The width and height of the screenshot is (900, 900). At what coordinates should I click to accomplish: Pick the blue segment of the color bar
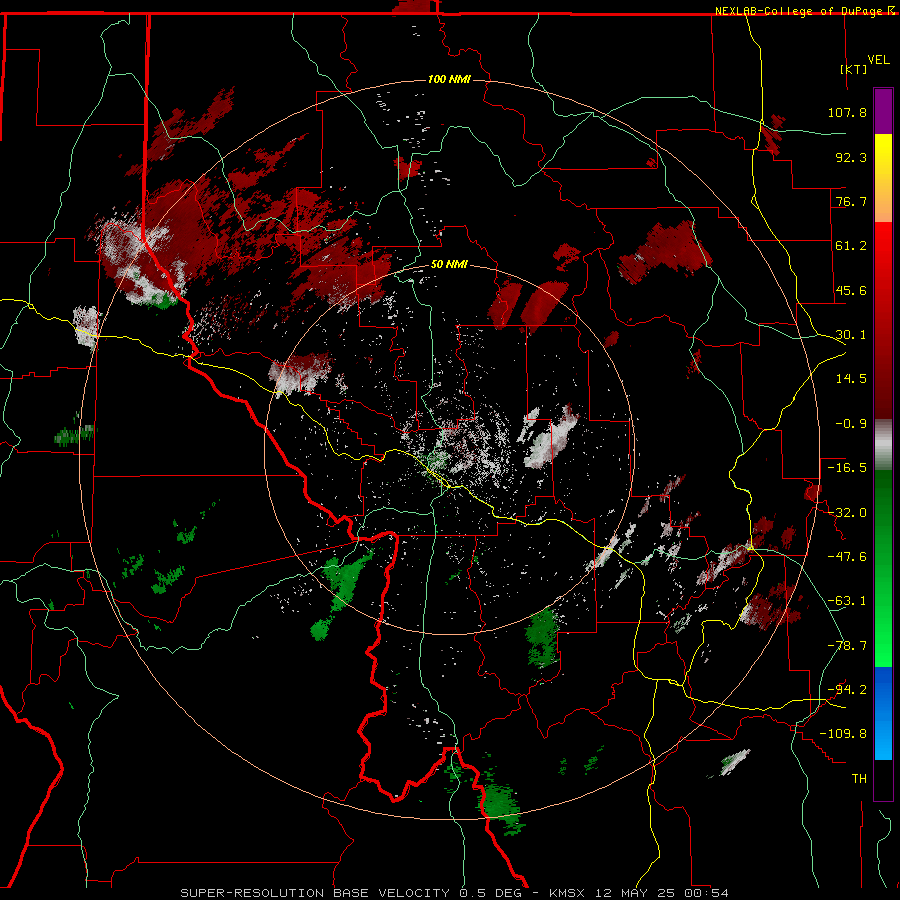tap(883, 713)
